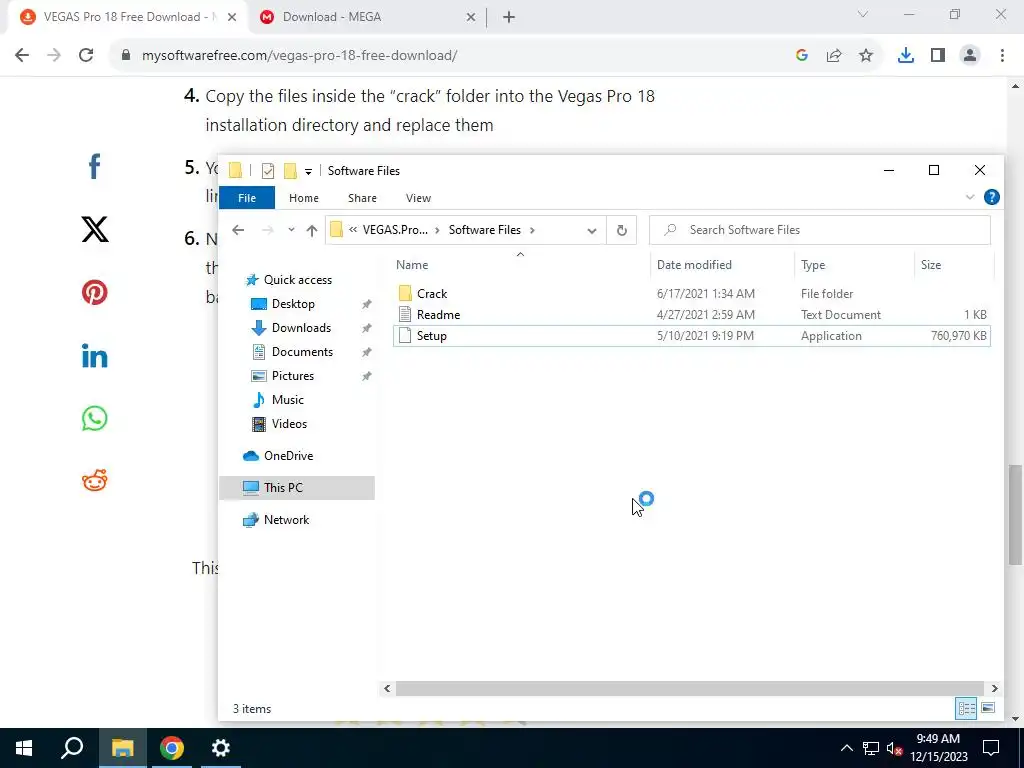
Task: Open taskbar Search
Action: coord(72,748)
